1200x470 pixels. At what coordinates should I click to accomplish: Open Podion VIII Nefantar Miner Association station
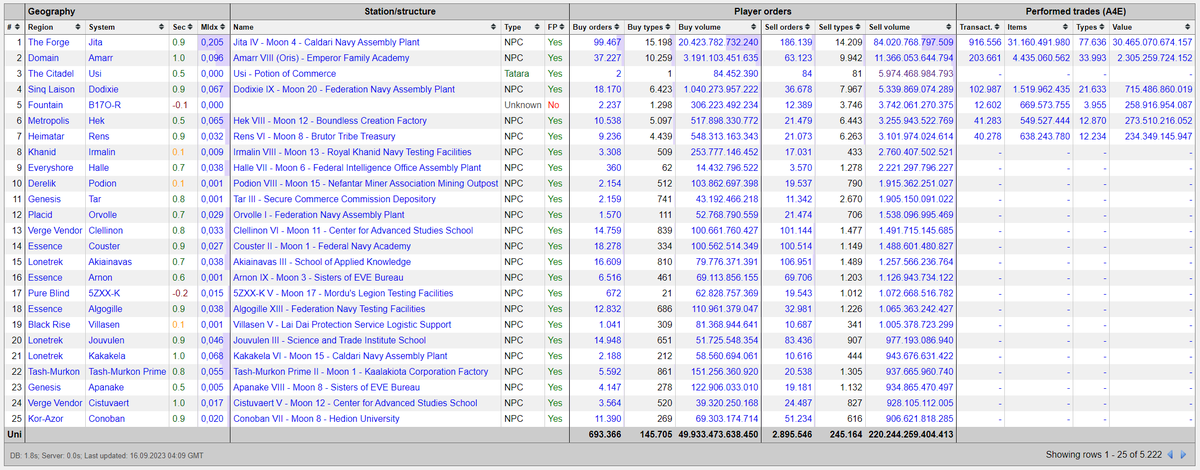tap(365, 184)
